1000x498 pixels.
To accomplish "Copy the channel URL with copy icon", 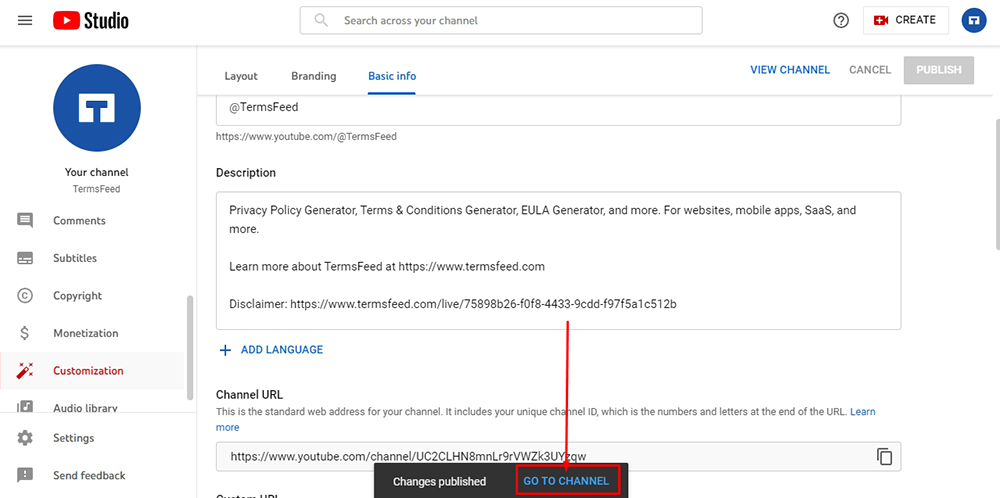I will point(884,457).
